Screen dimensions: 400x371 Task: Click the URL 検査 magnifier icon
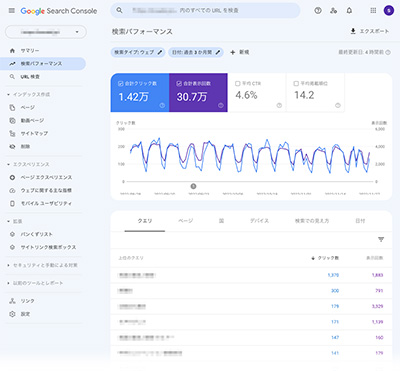point(12,77)
